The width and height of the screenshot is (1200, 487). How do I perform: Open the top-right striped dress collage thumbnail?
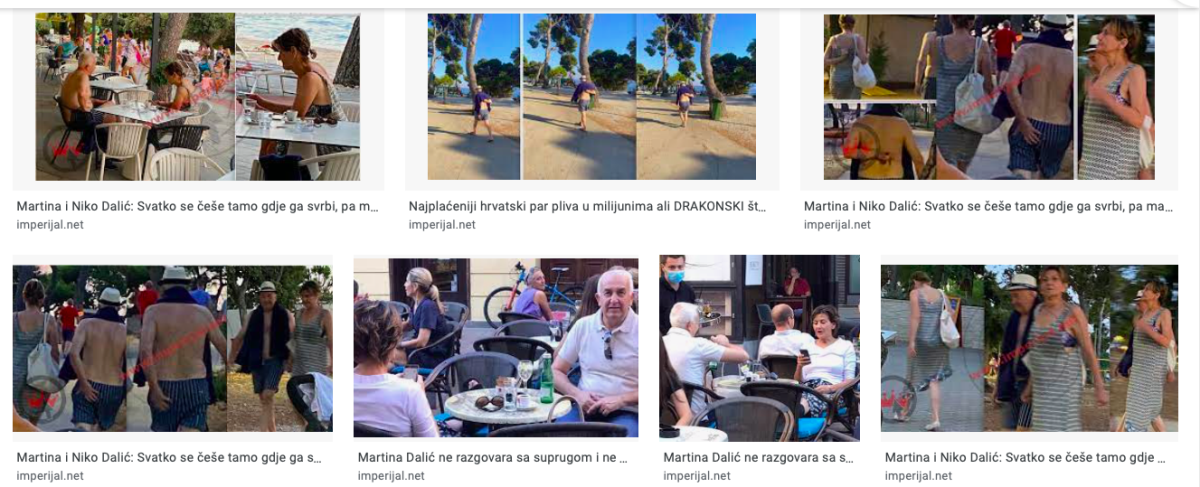(x=988, y=96)
